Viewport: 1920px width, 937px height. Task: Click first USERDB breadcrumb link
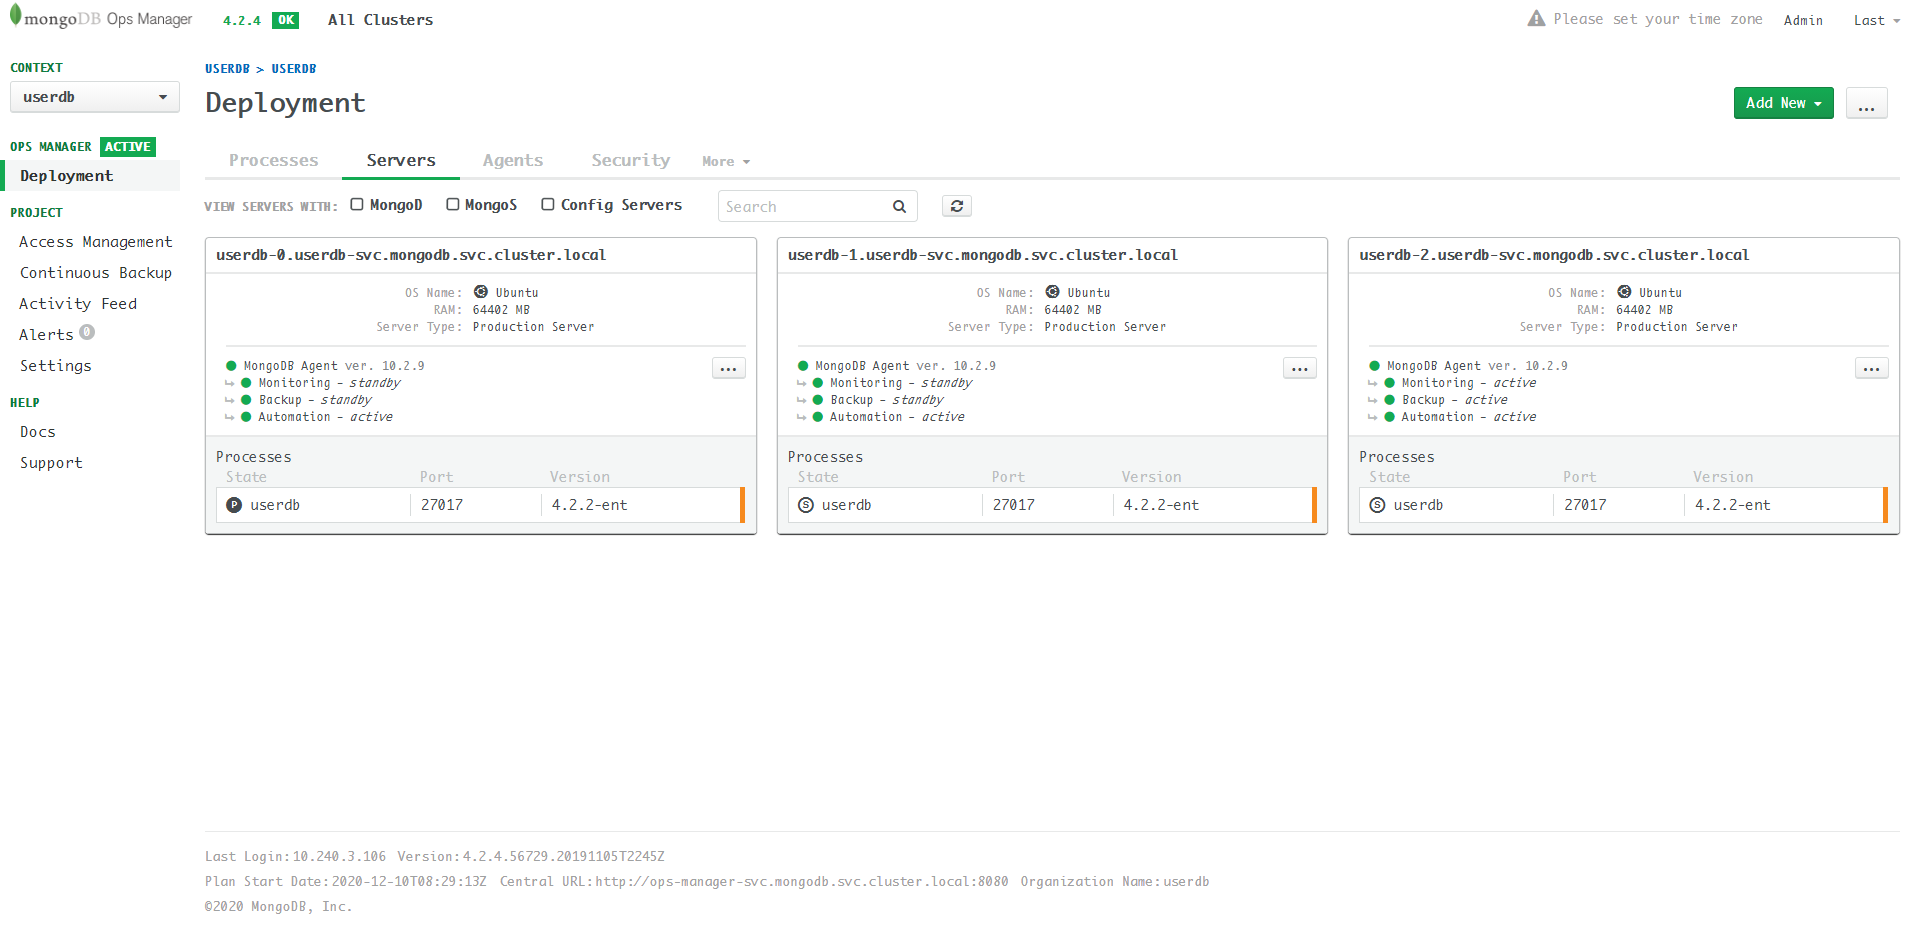pos(227,69)
